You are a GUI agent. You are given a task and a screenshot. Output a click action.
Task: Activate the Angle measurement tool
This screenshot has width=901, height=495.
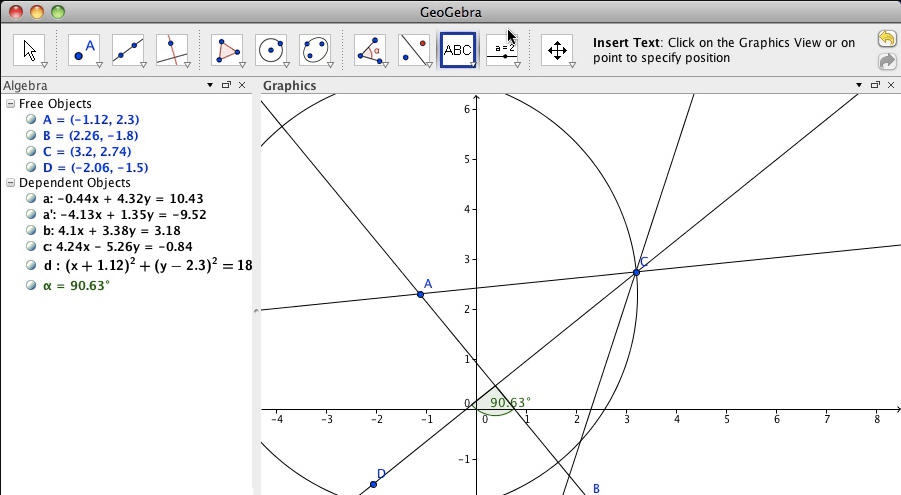pos(370,49)
